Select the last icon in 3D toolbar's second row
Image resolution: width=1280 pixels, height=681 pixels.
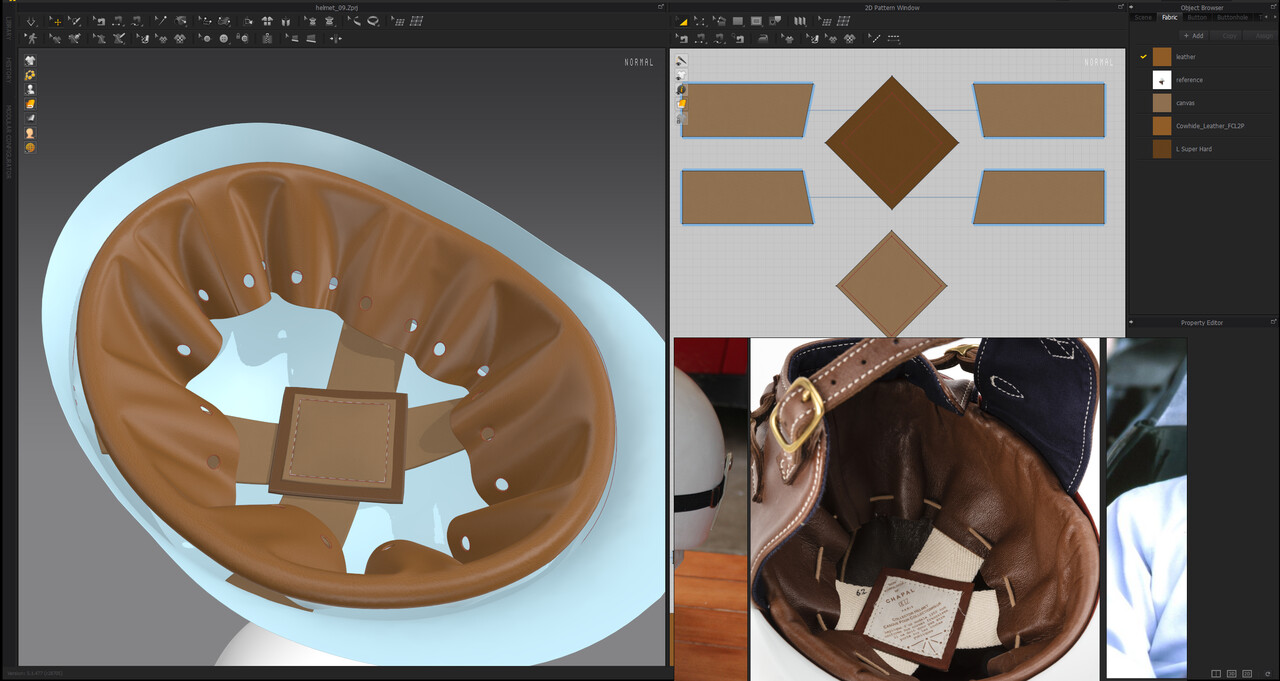click(x=335, y=38)
